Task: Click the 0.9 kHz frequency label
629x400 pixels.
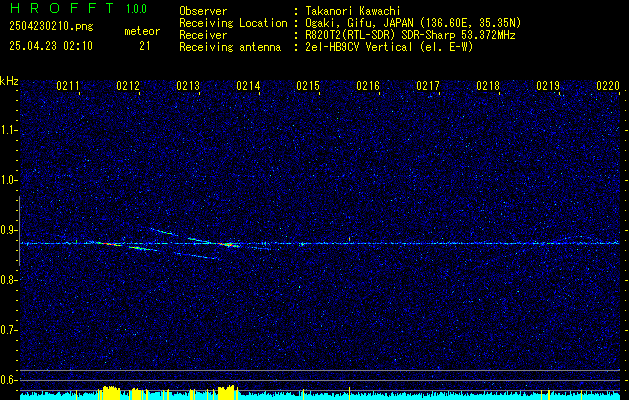Action: tap(8, 230)
